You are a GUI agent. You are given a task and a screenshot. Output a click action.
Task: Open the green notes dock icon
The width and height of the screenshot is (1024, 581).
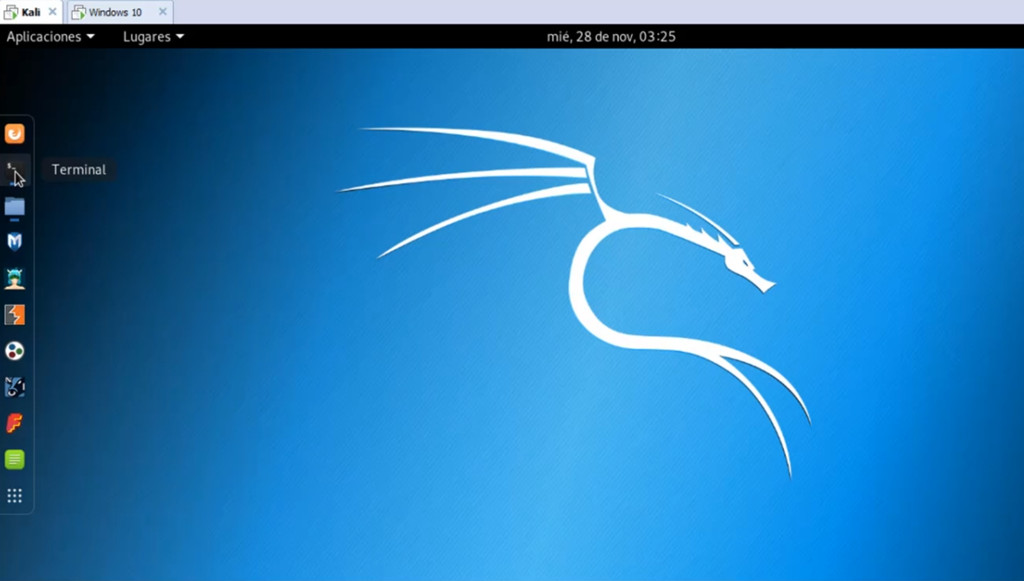[x=14, y=460]
